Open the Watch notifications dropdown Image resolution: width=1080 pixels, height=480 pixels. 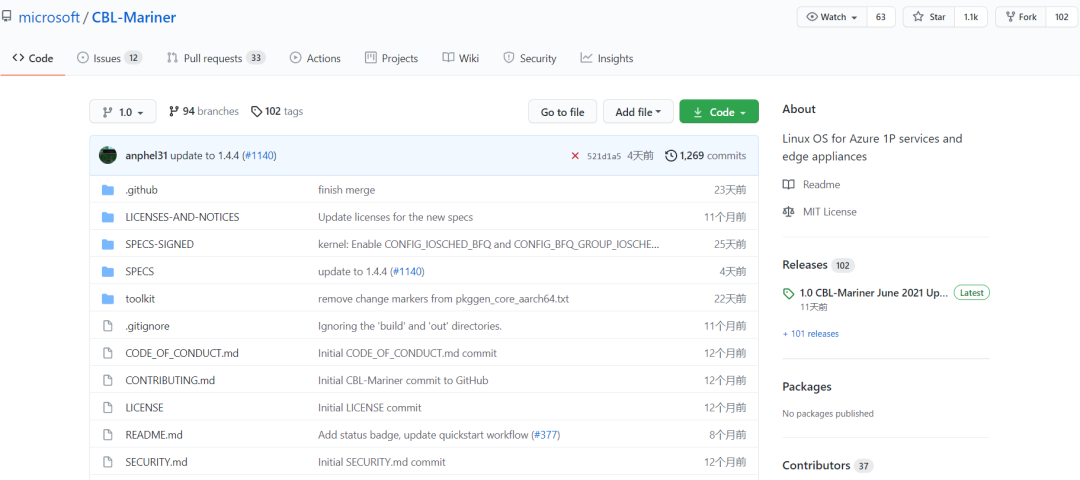tap(832, 17)
